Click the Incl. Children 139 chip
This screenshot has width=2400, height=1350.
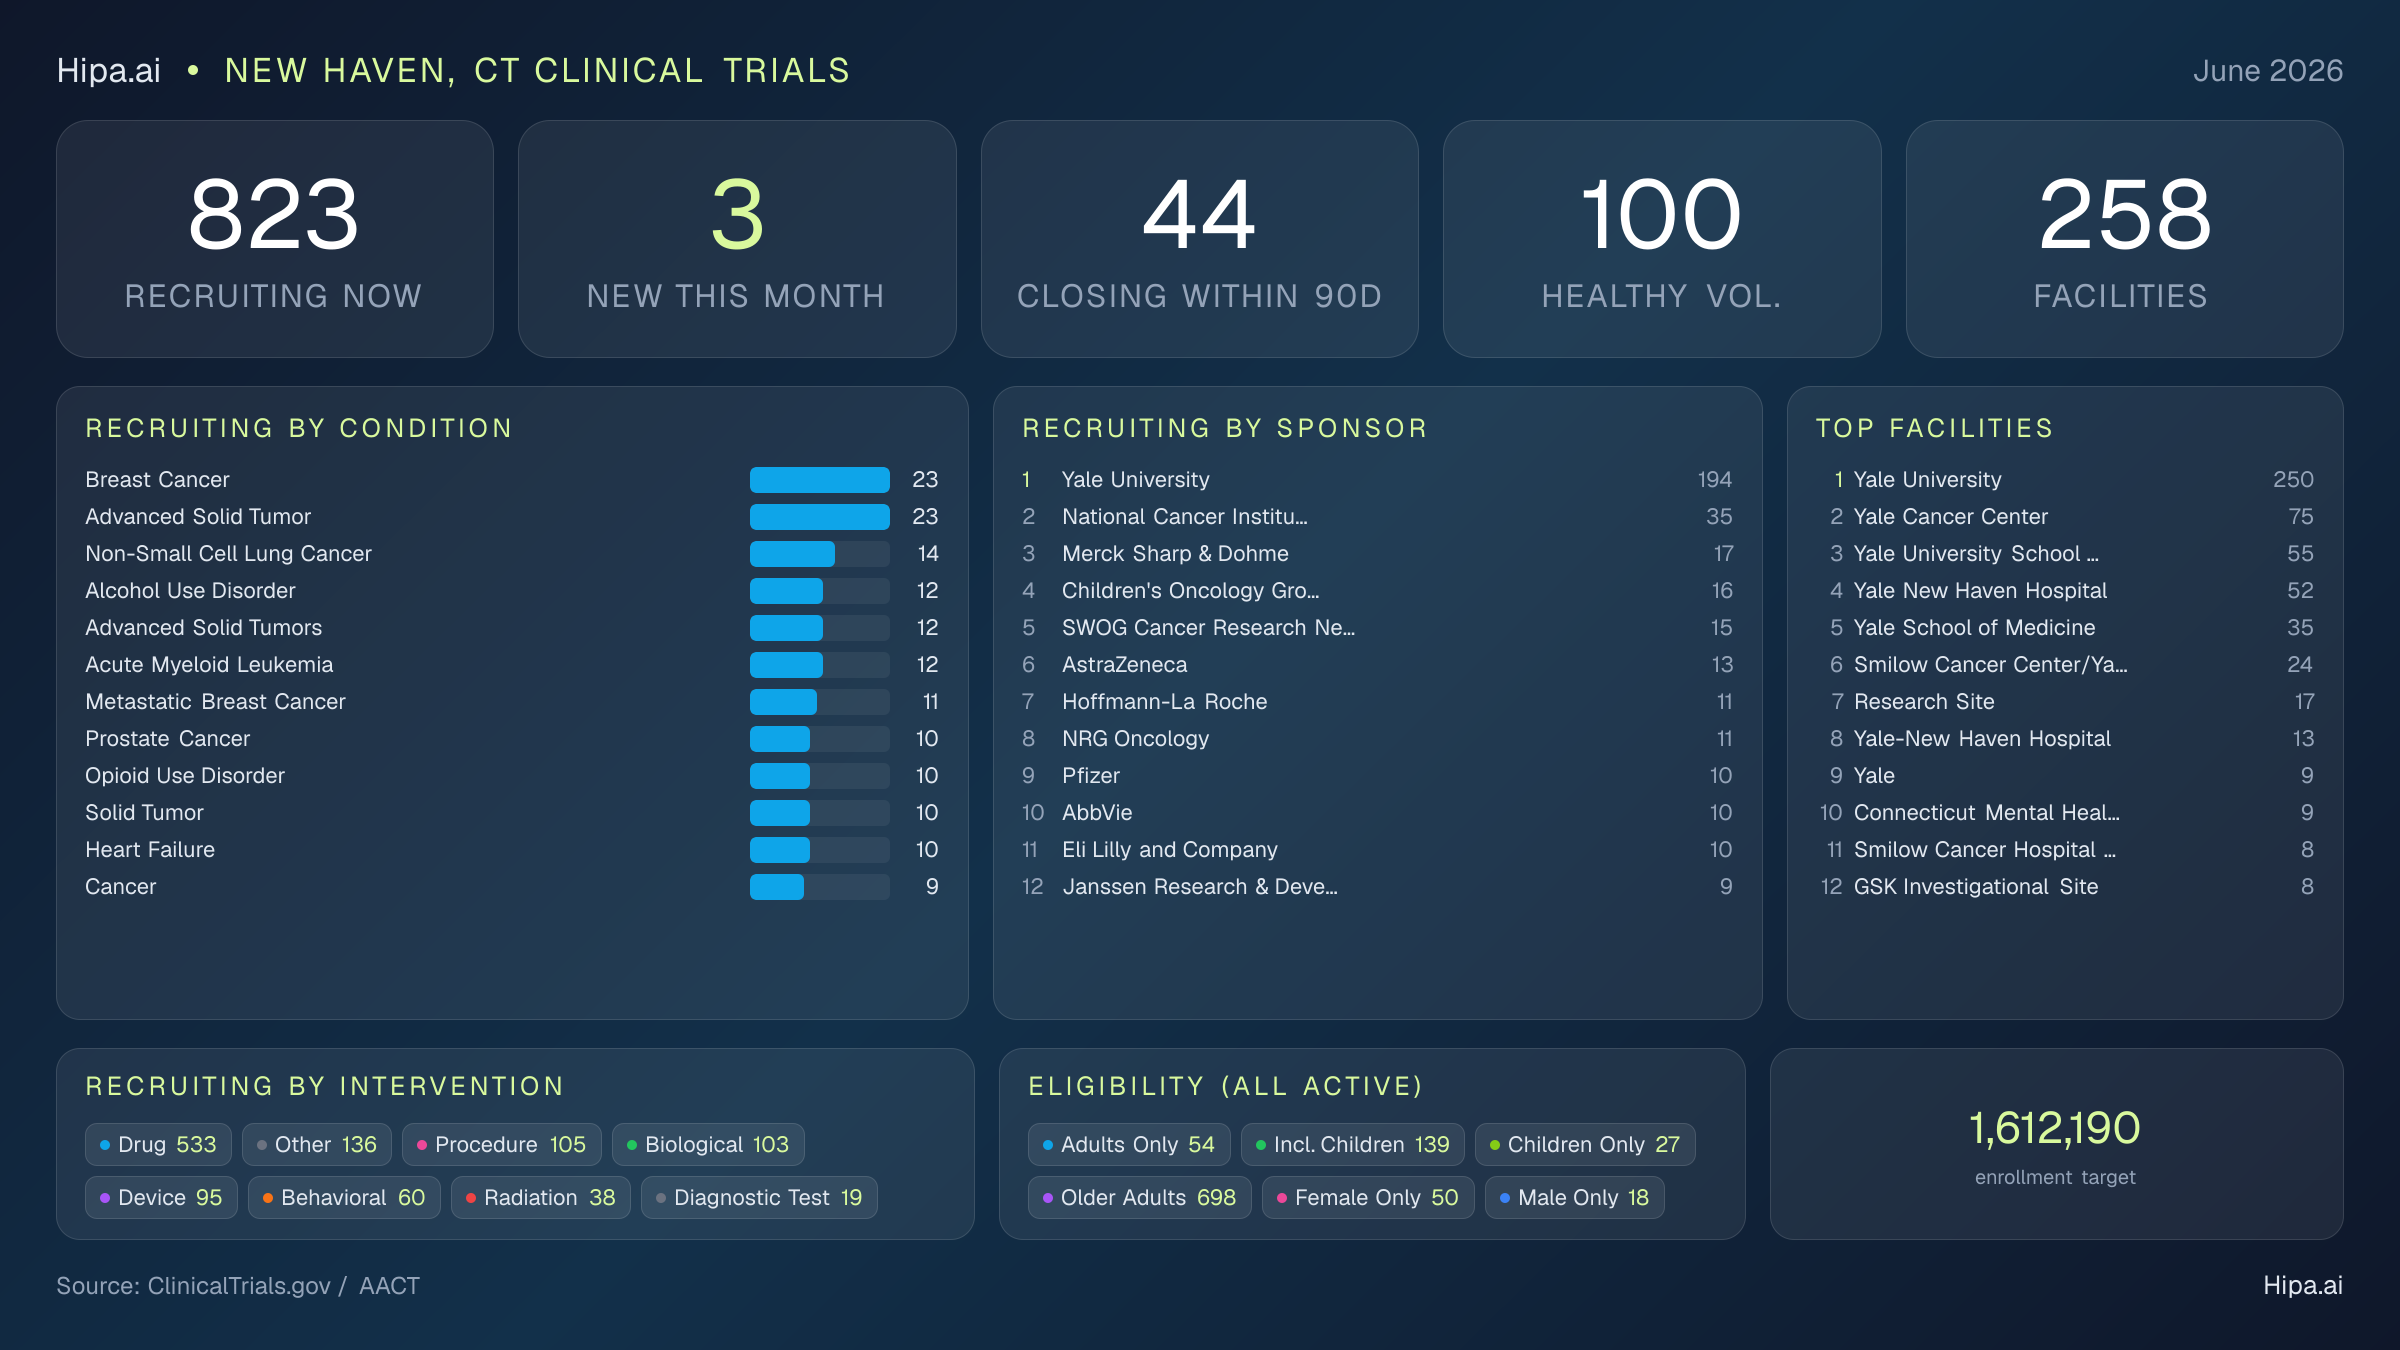coord(1352,1144)
